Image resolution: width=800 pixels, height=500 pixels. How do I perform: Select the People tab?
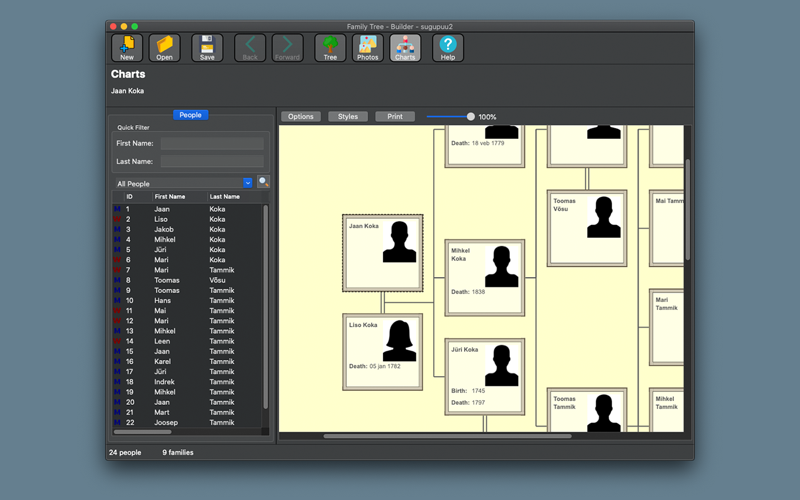[x=190, y=115]
